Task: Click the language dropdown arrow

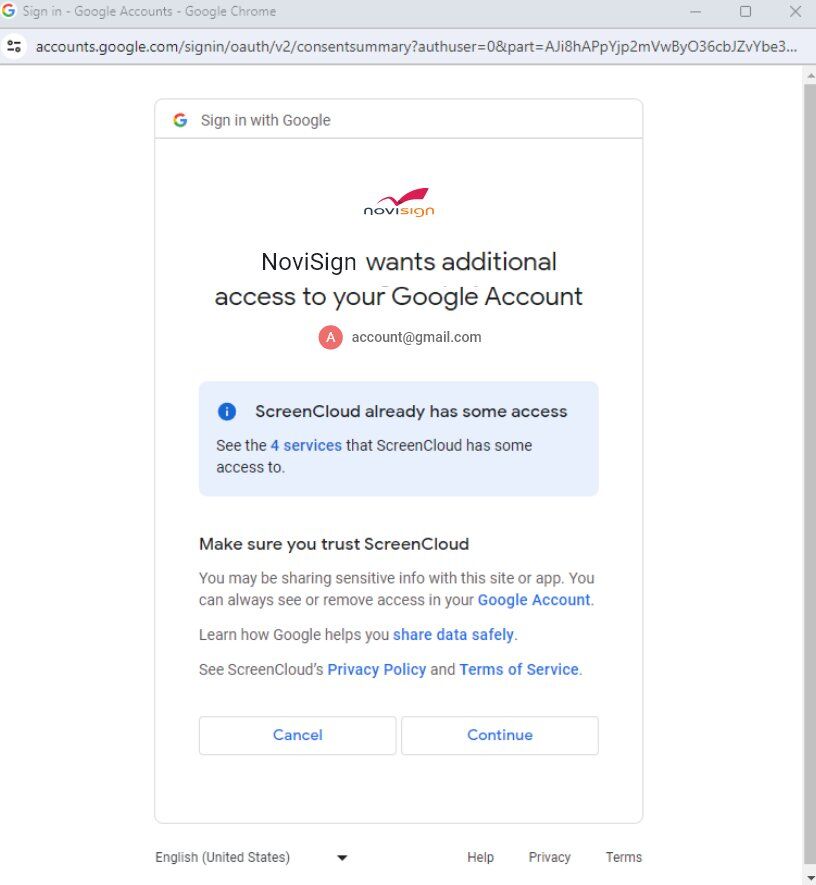Action: coord(341,857)
